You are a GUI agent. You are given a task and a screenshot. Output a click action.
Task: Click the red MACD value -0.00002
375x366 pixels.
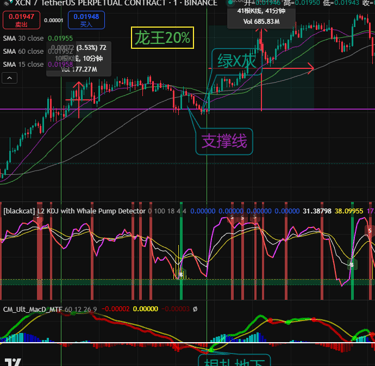pyautogui.click(x=115, y=309)
